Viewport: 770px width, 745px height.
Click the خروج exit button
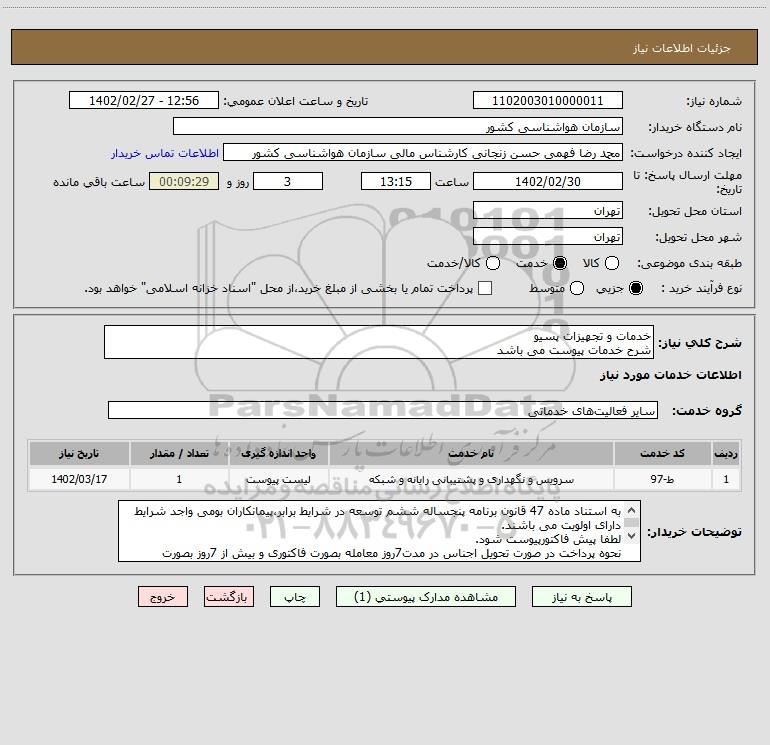(163, 597)
